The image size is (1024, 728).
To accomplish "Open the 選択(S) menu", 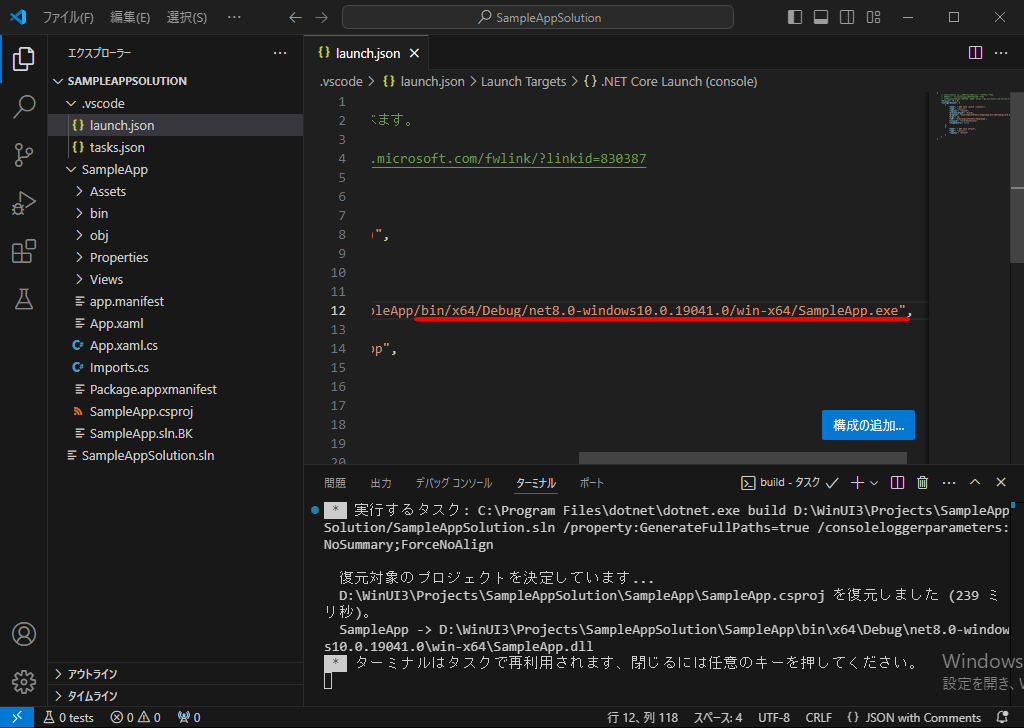I will 187,18.
